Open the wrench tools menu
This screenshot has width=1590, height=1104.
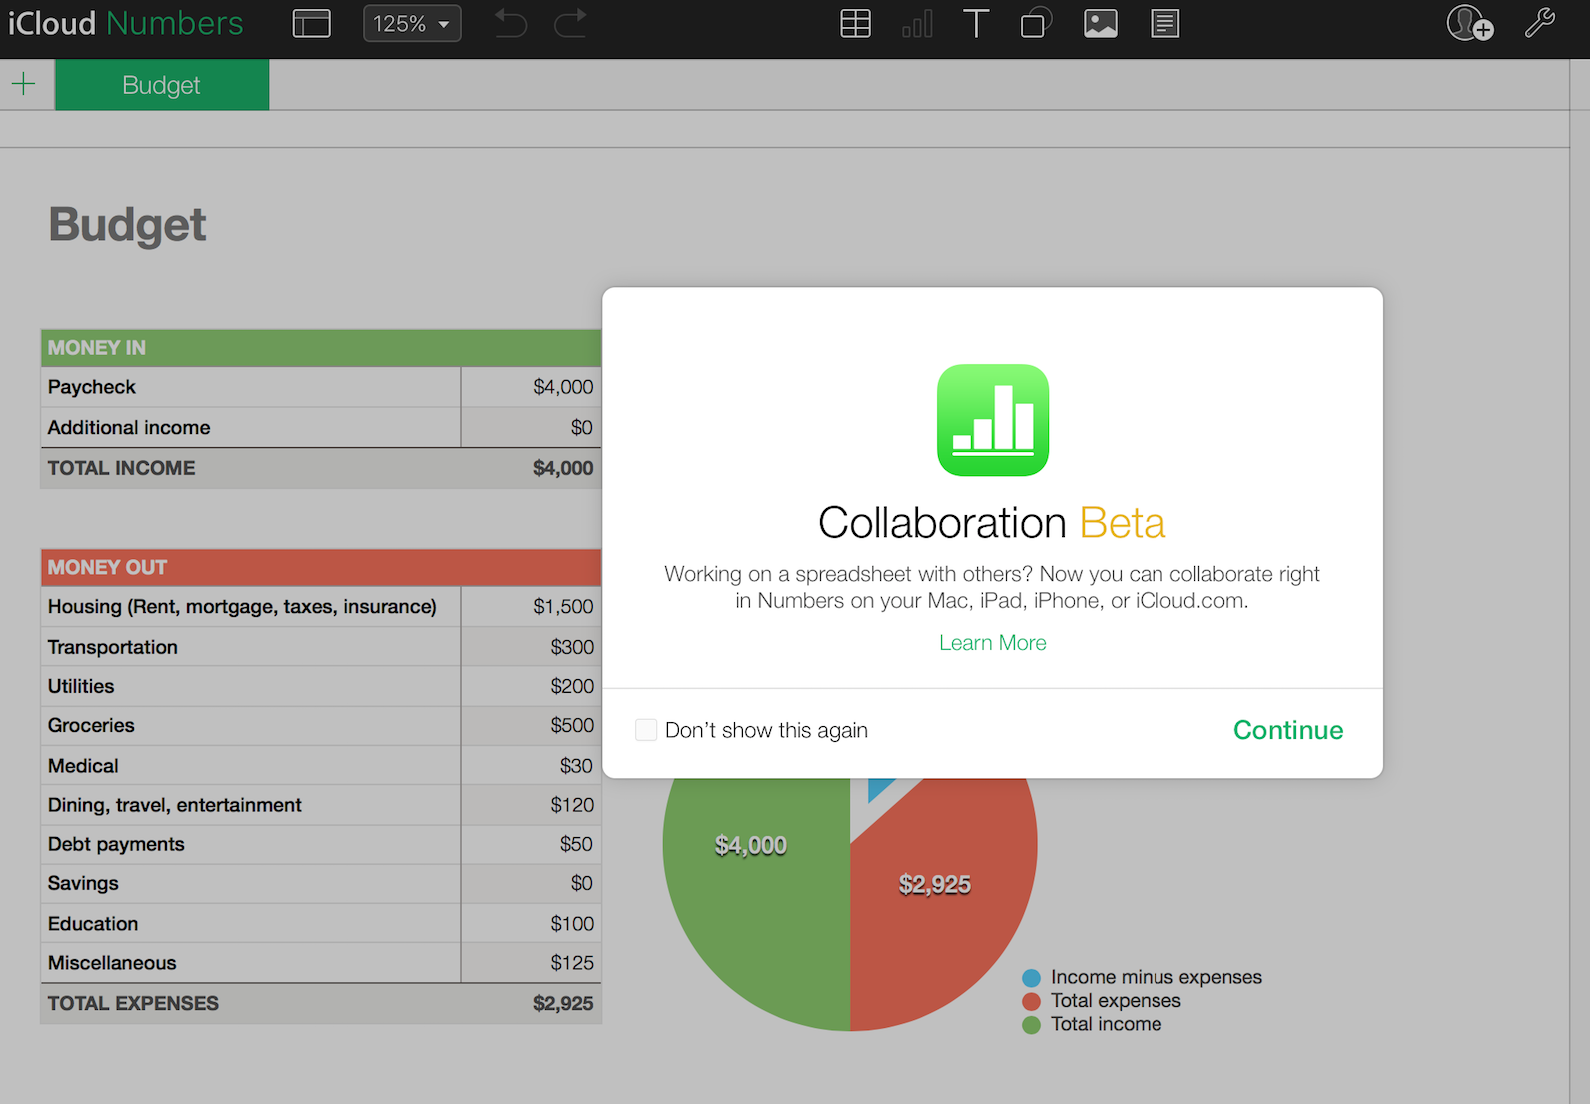[1540, 23]
